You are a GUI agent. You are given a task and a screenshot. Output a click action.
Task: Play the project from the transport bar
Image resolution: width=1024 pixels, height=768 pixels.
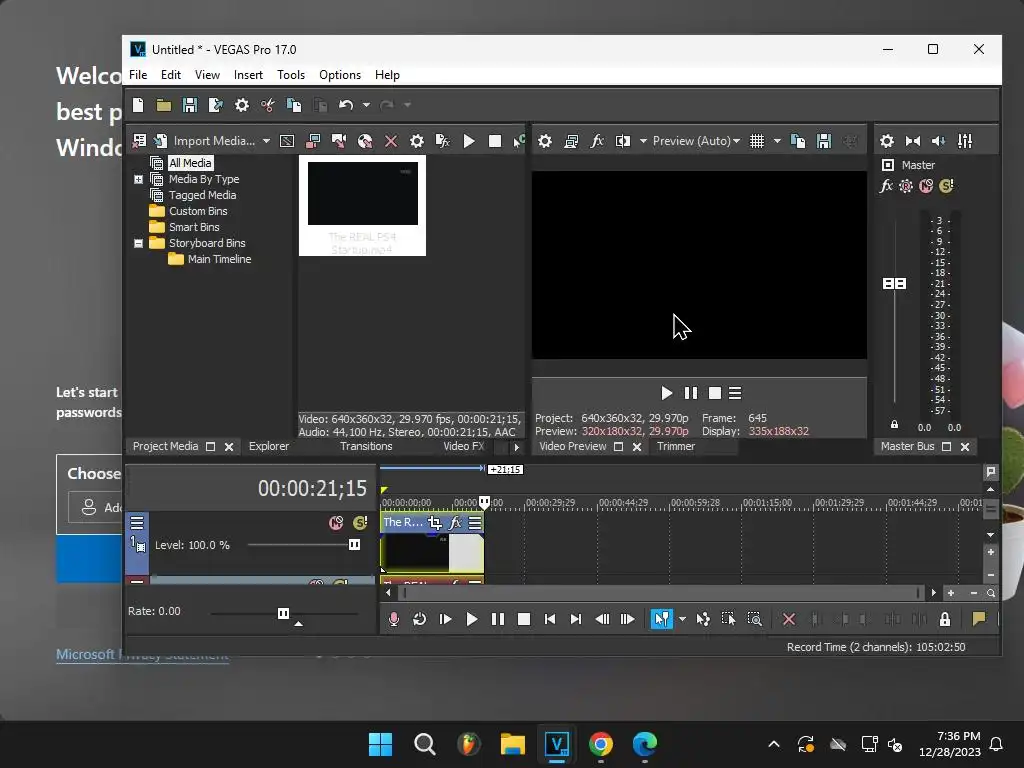tap(472, 619)
